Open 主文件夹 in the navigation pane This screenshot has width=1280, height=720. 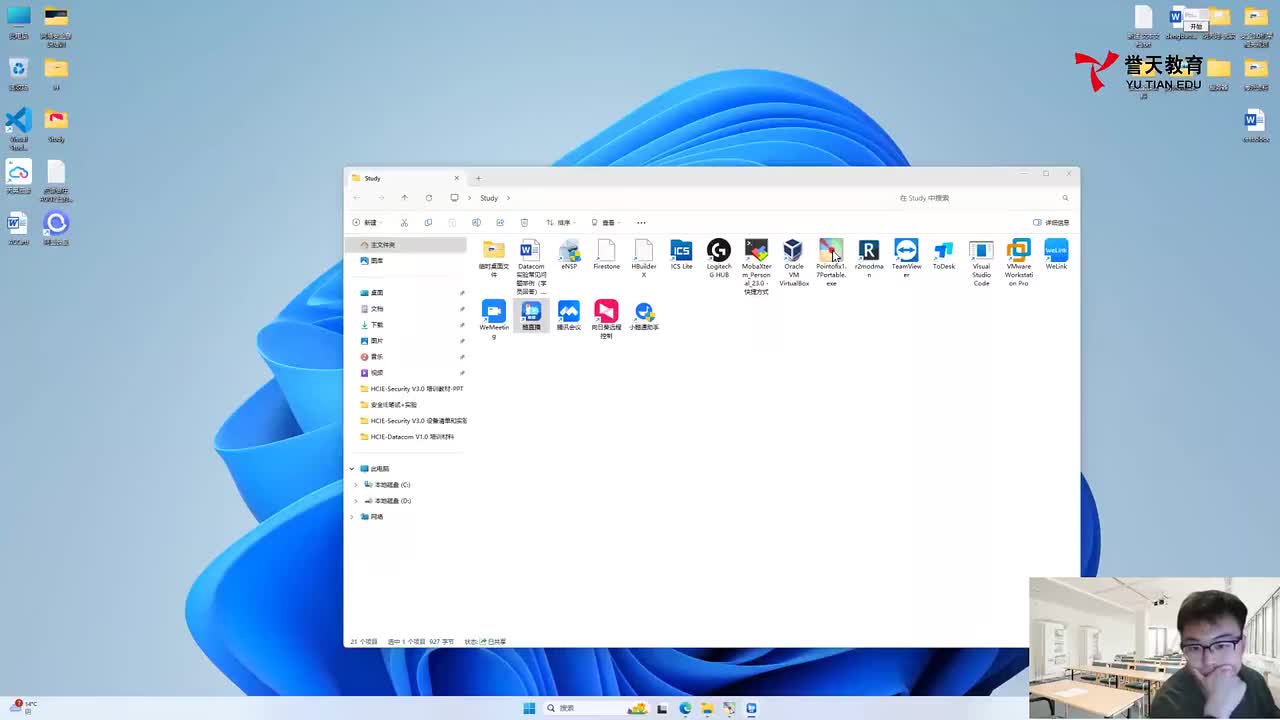click(x=406, y=245)
